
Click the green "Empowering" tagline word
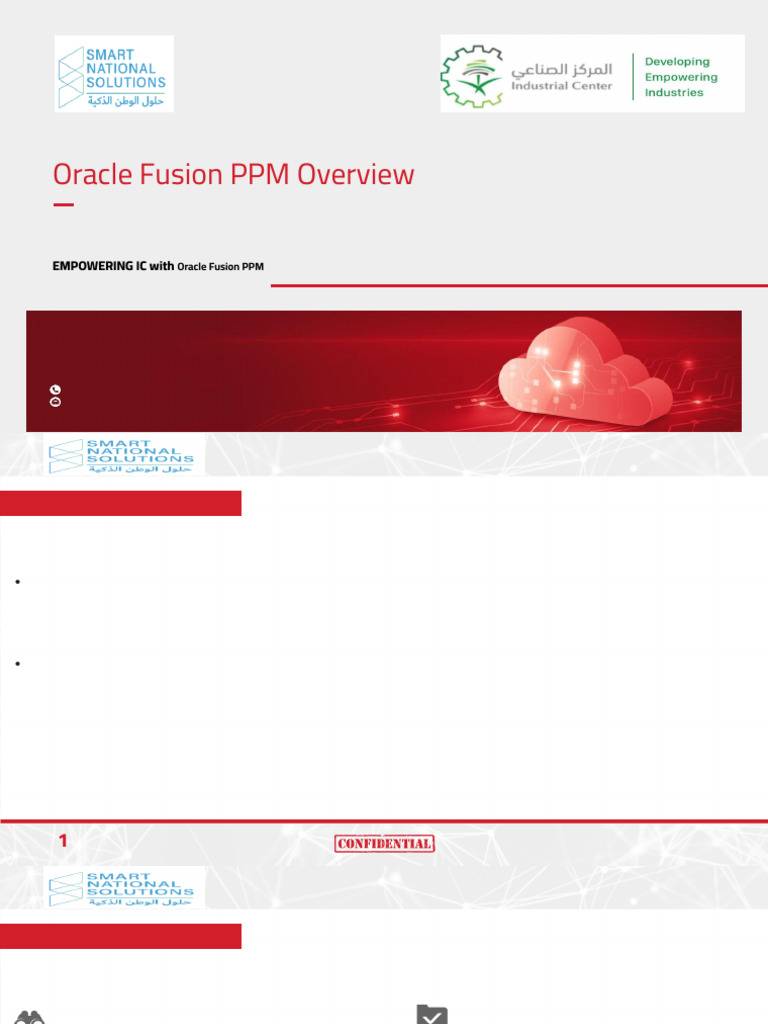681,77
